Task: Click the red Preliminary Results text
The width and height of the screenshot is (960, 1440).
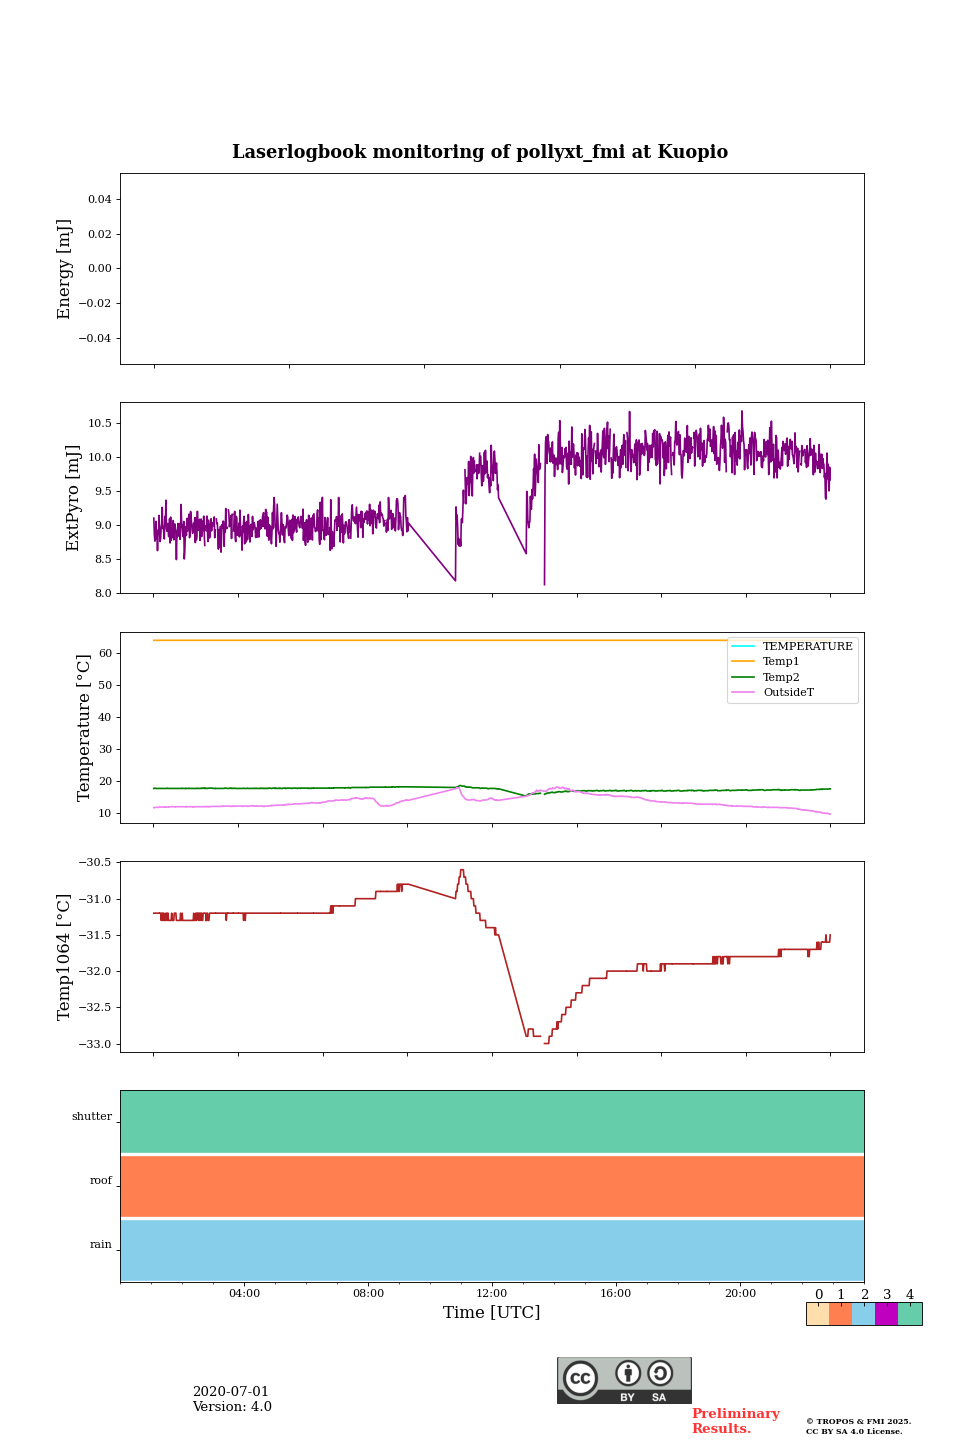Action: pos(735,1421)
